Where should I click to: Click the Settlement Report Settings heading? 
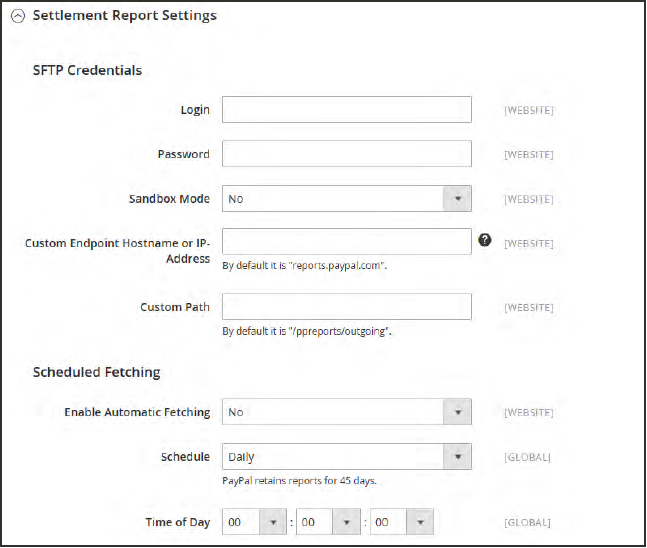coord(124,16)
